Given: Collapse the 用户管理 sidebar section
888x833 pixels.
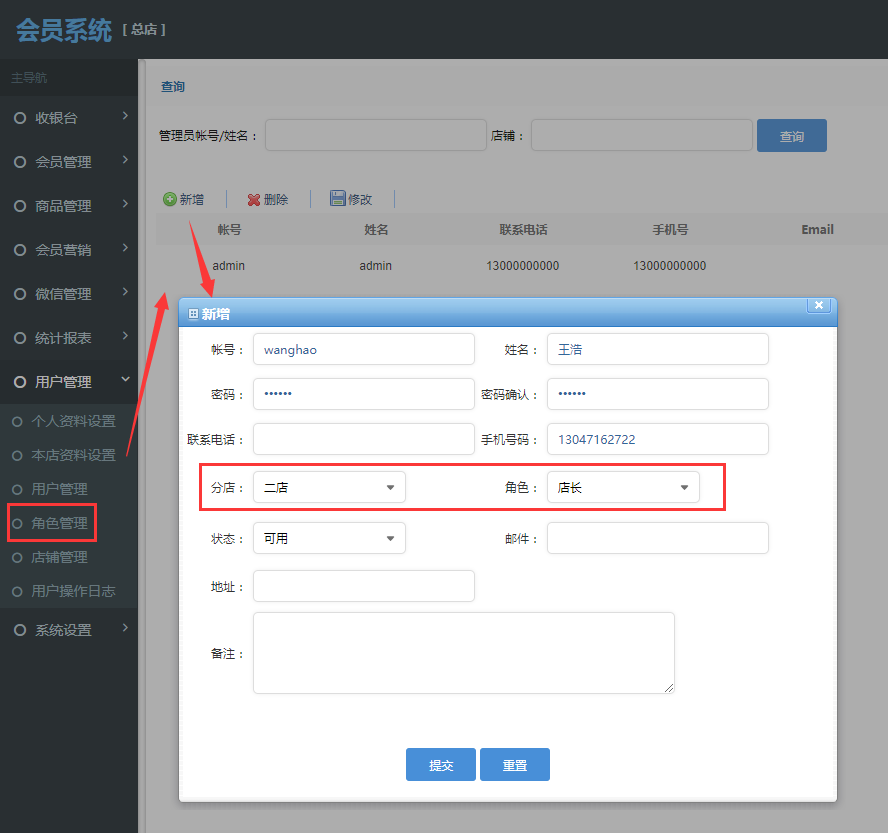Looking at the screenshot, I should (125, 380).
